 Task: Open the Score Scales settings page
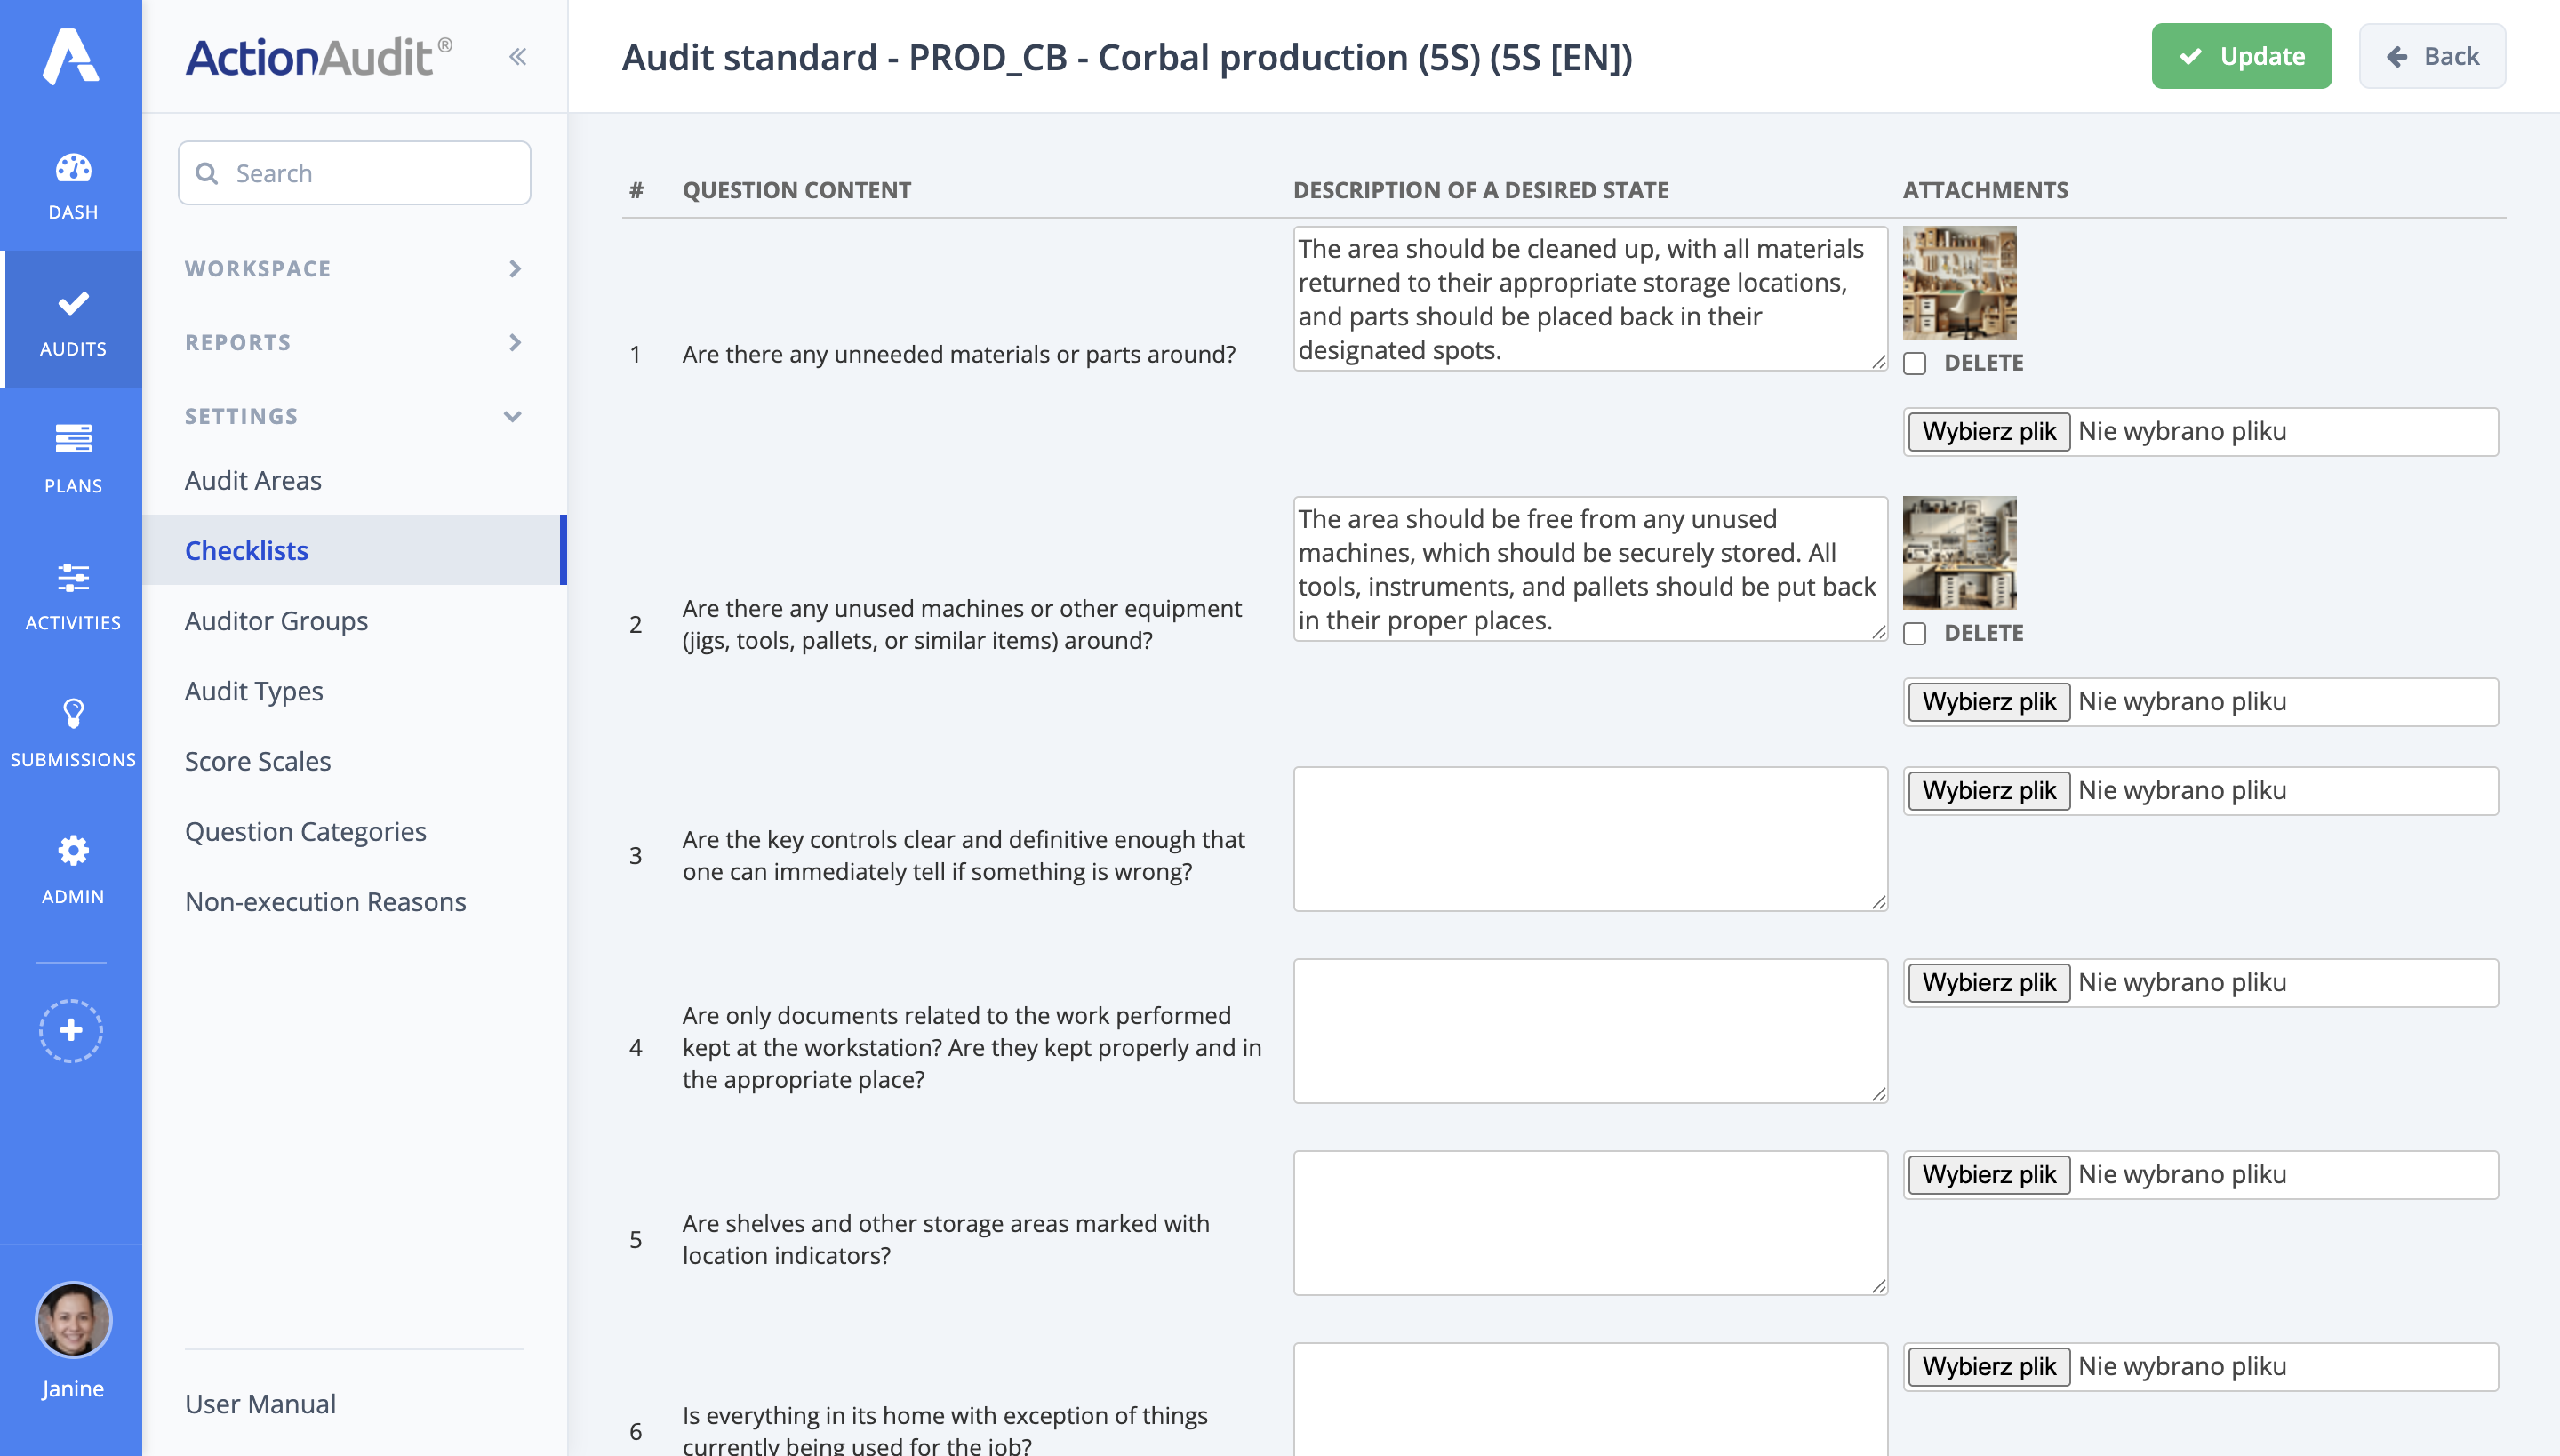257,761
